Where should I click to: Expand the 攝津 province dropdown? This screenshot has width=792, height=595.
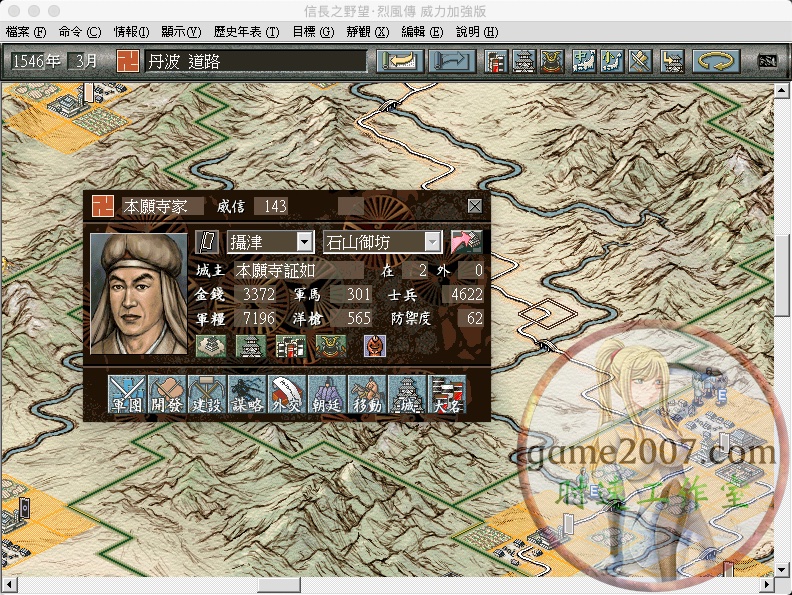coord(305,242)
